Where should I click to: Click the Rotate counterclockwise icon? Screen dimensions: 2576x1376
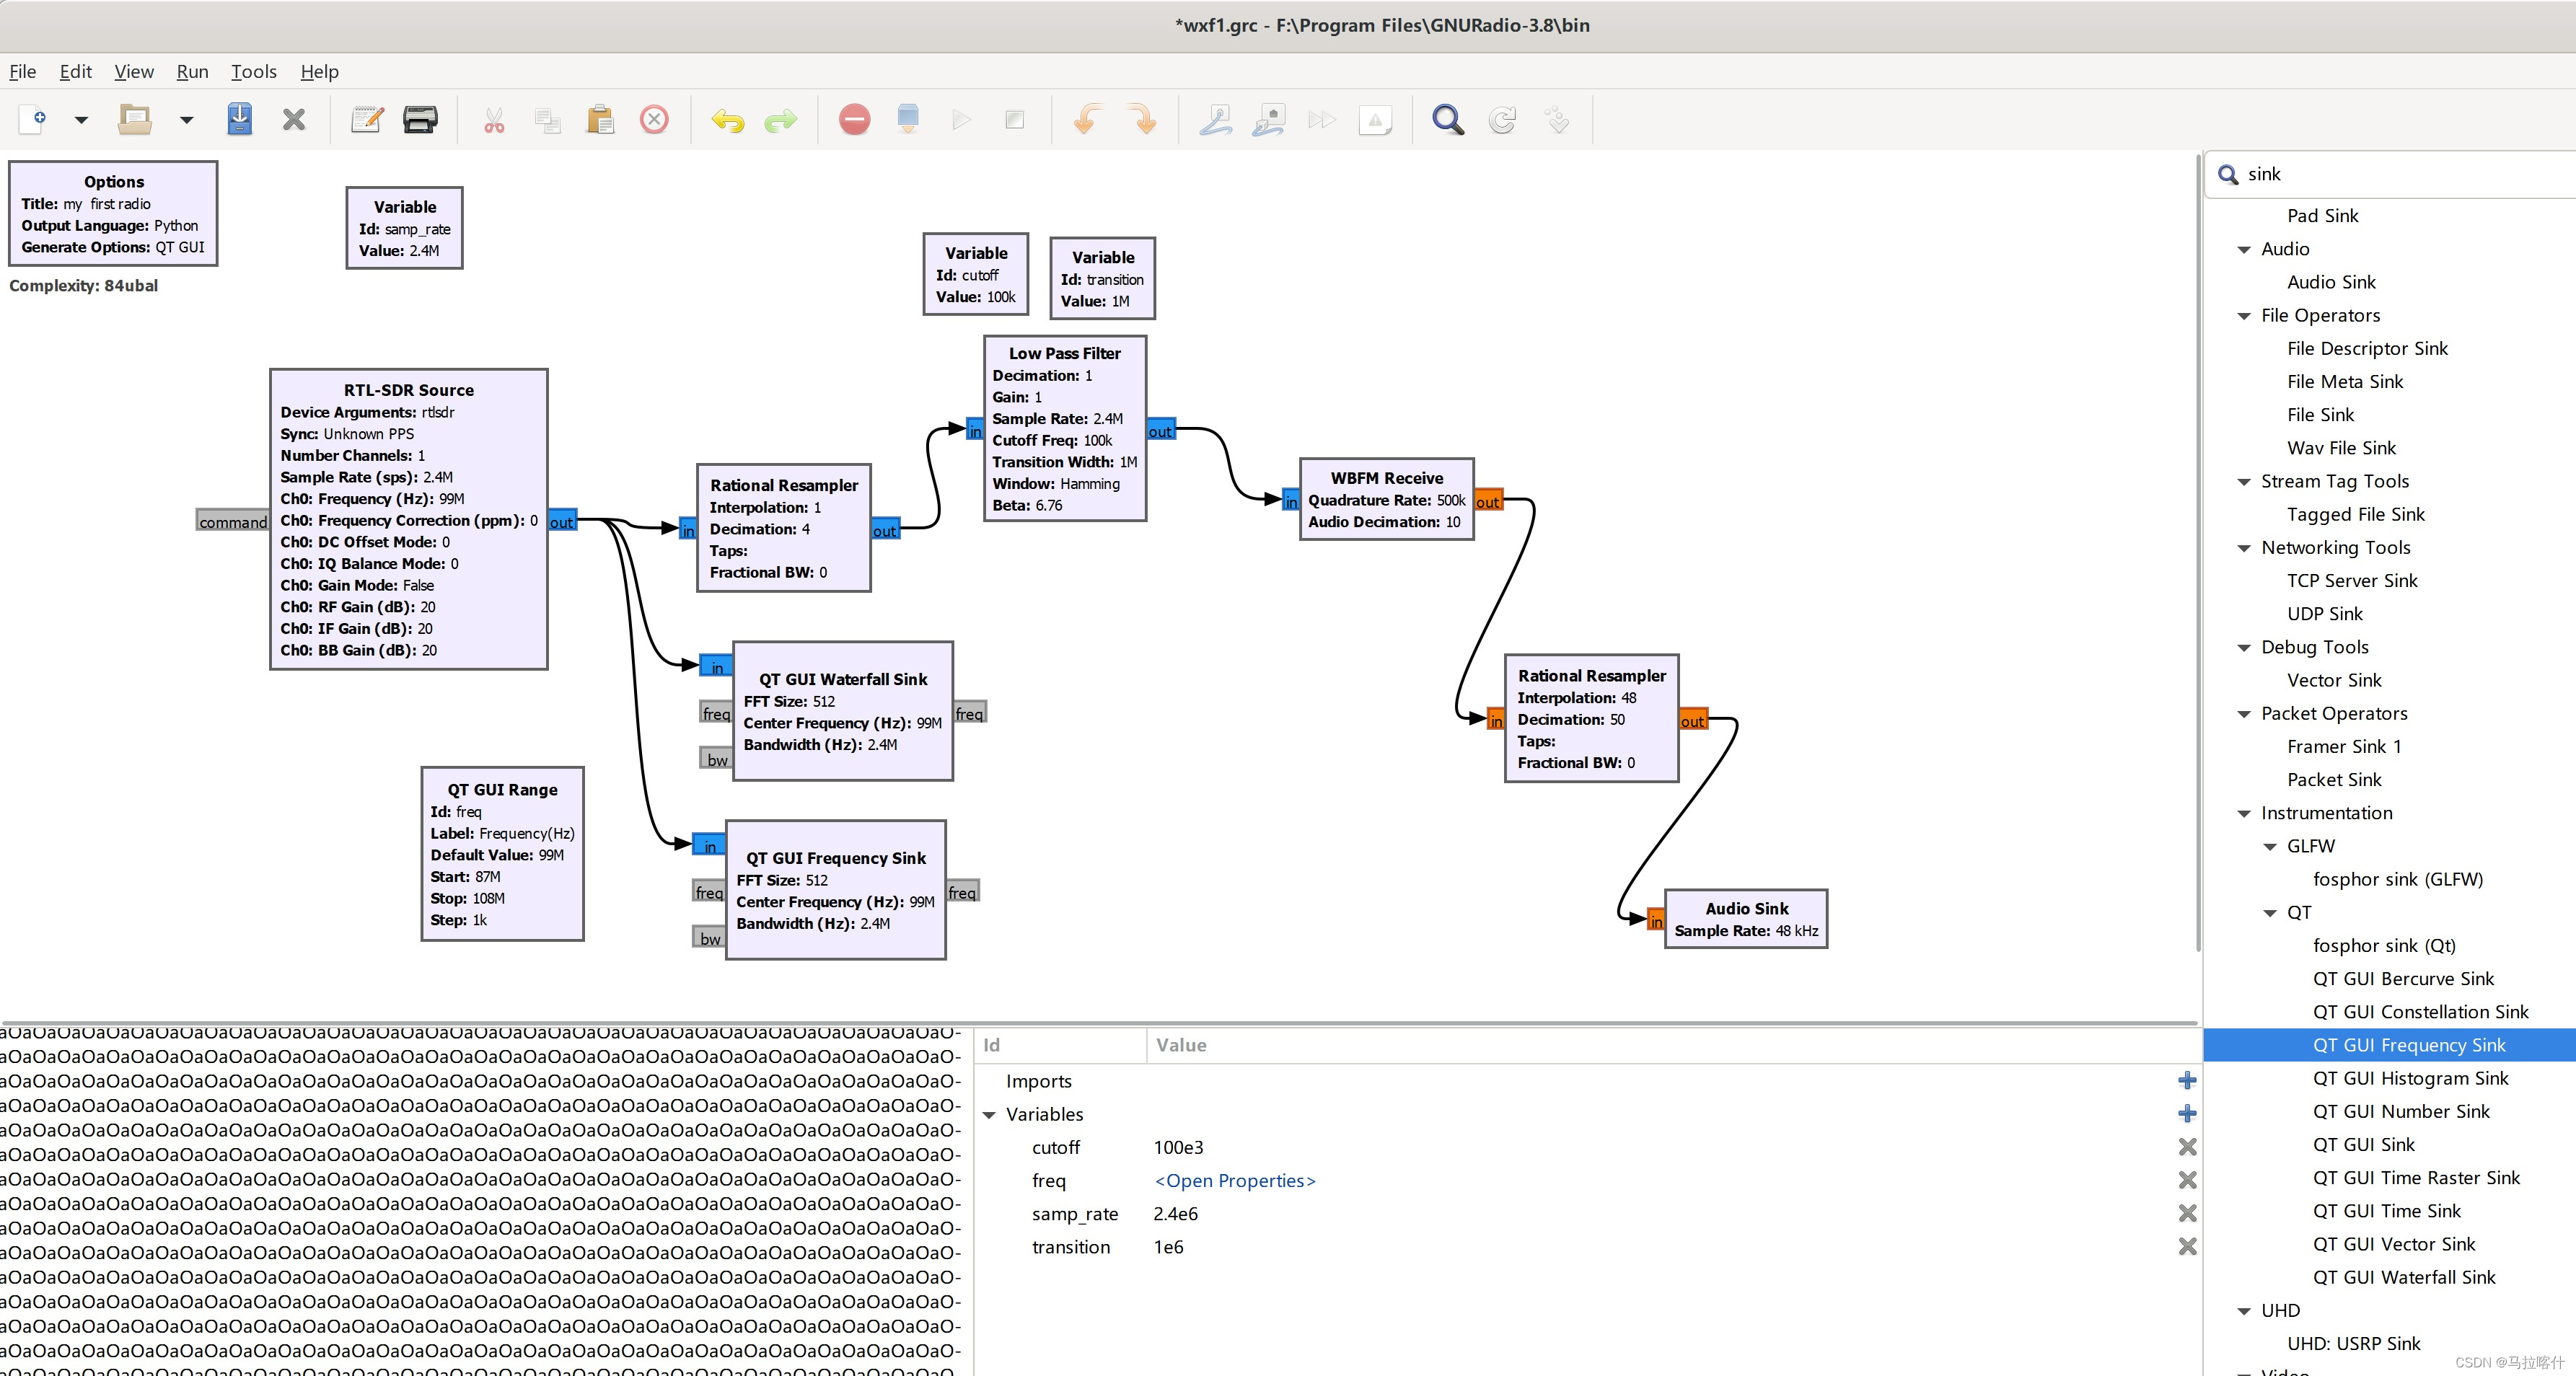click(x=1087, y=120)
